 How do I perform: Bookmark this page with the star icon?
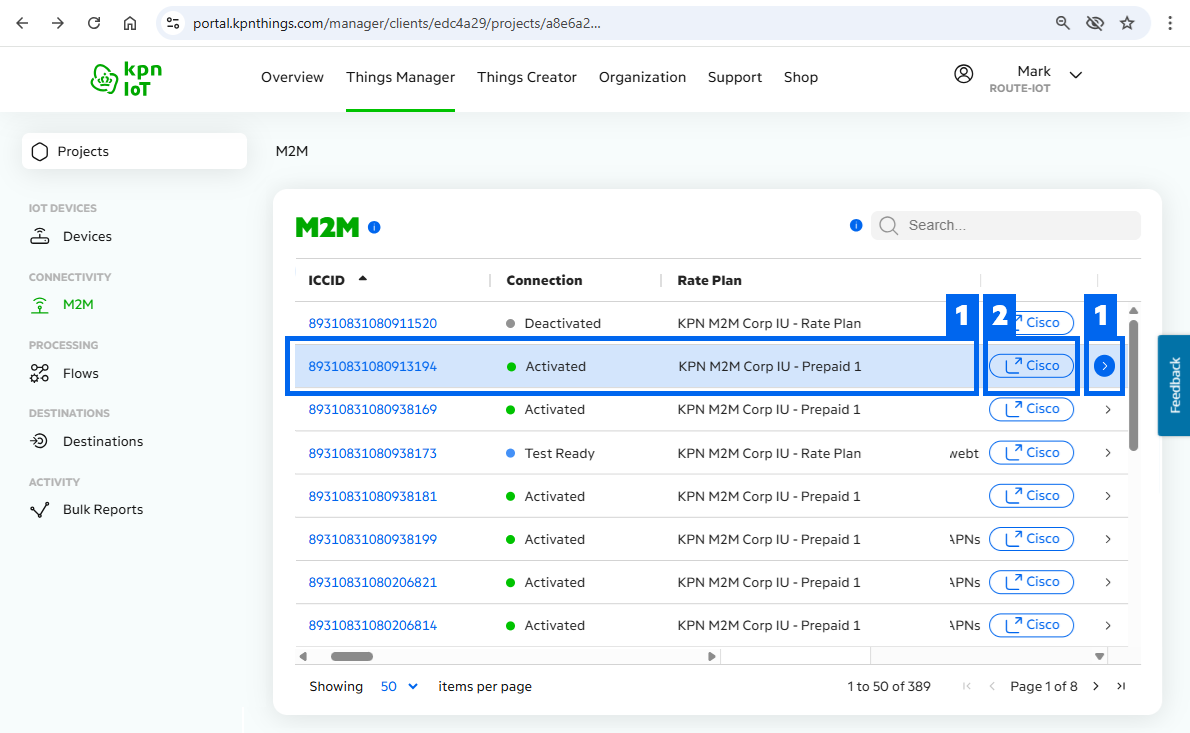[1127, 23]
